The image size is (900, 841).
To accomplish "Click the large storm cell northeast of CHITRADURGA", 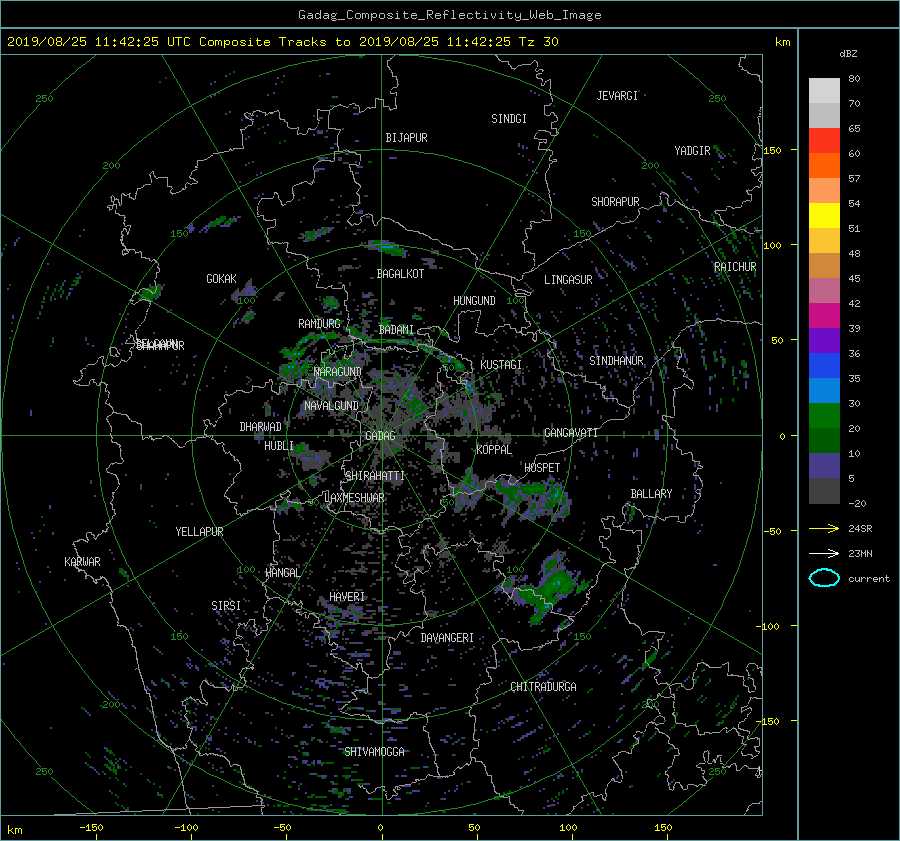I will (546, 588).
